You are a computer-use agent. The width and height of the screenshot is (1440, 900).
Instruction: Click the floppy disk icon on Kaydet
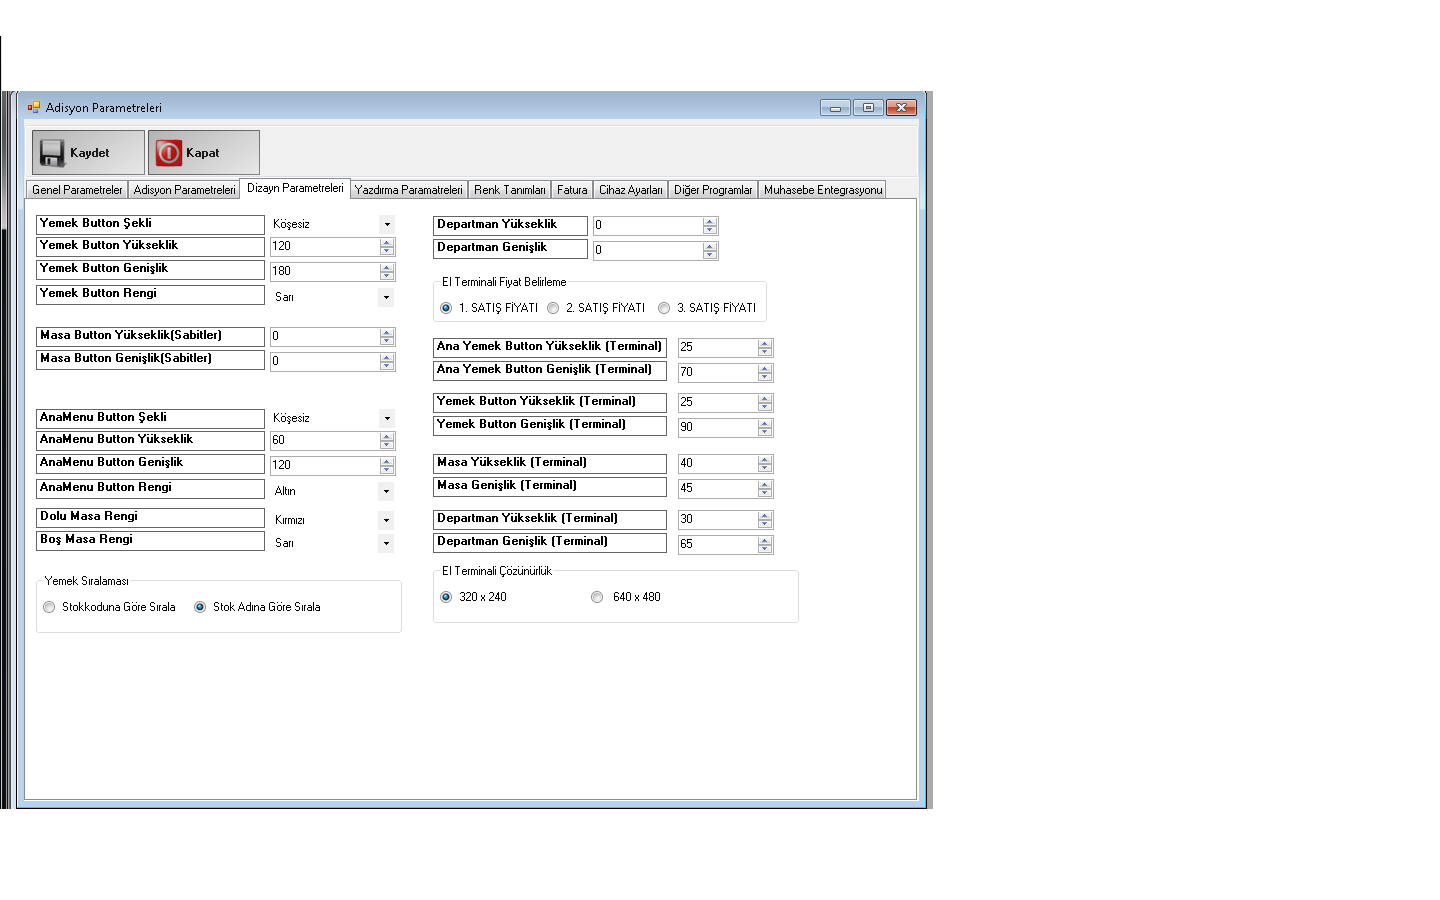tap(52, 153)
